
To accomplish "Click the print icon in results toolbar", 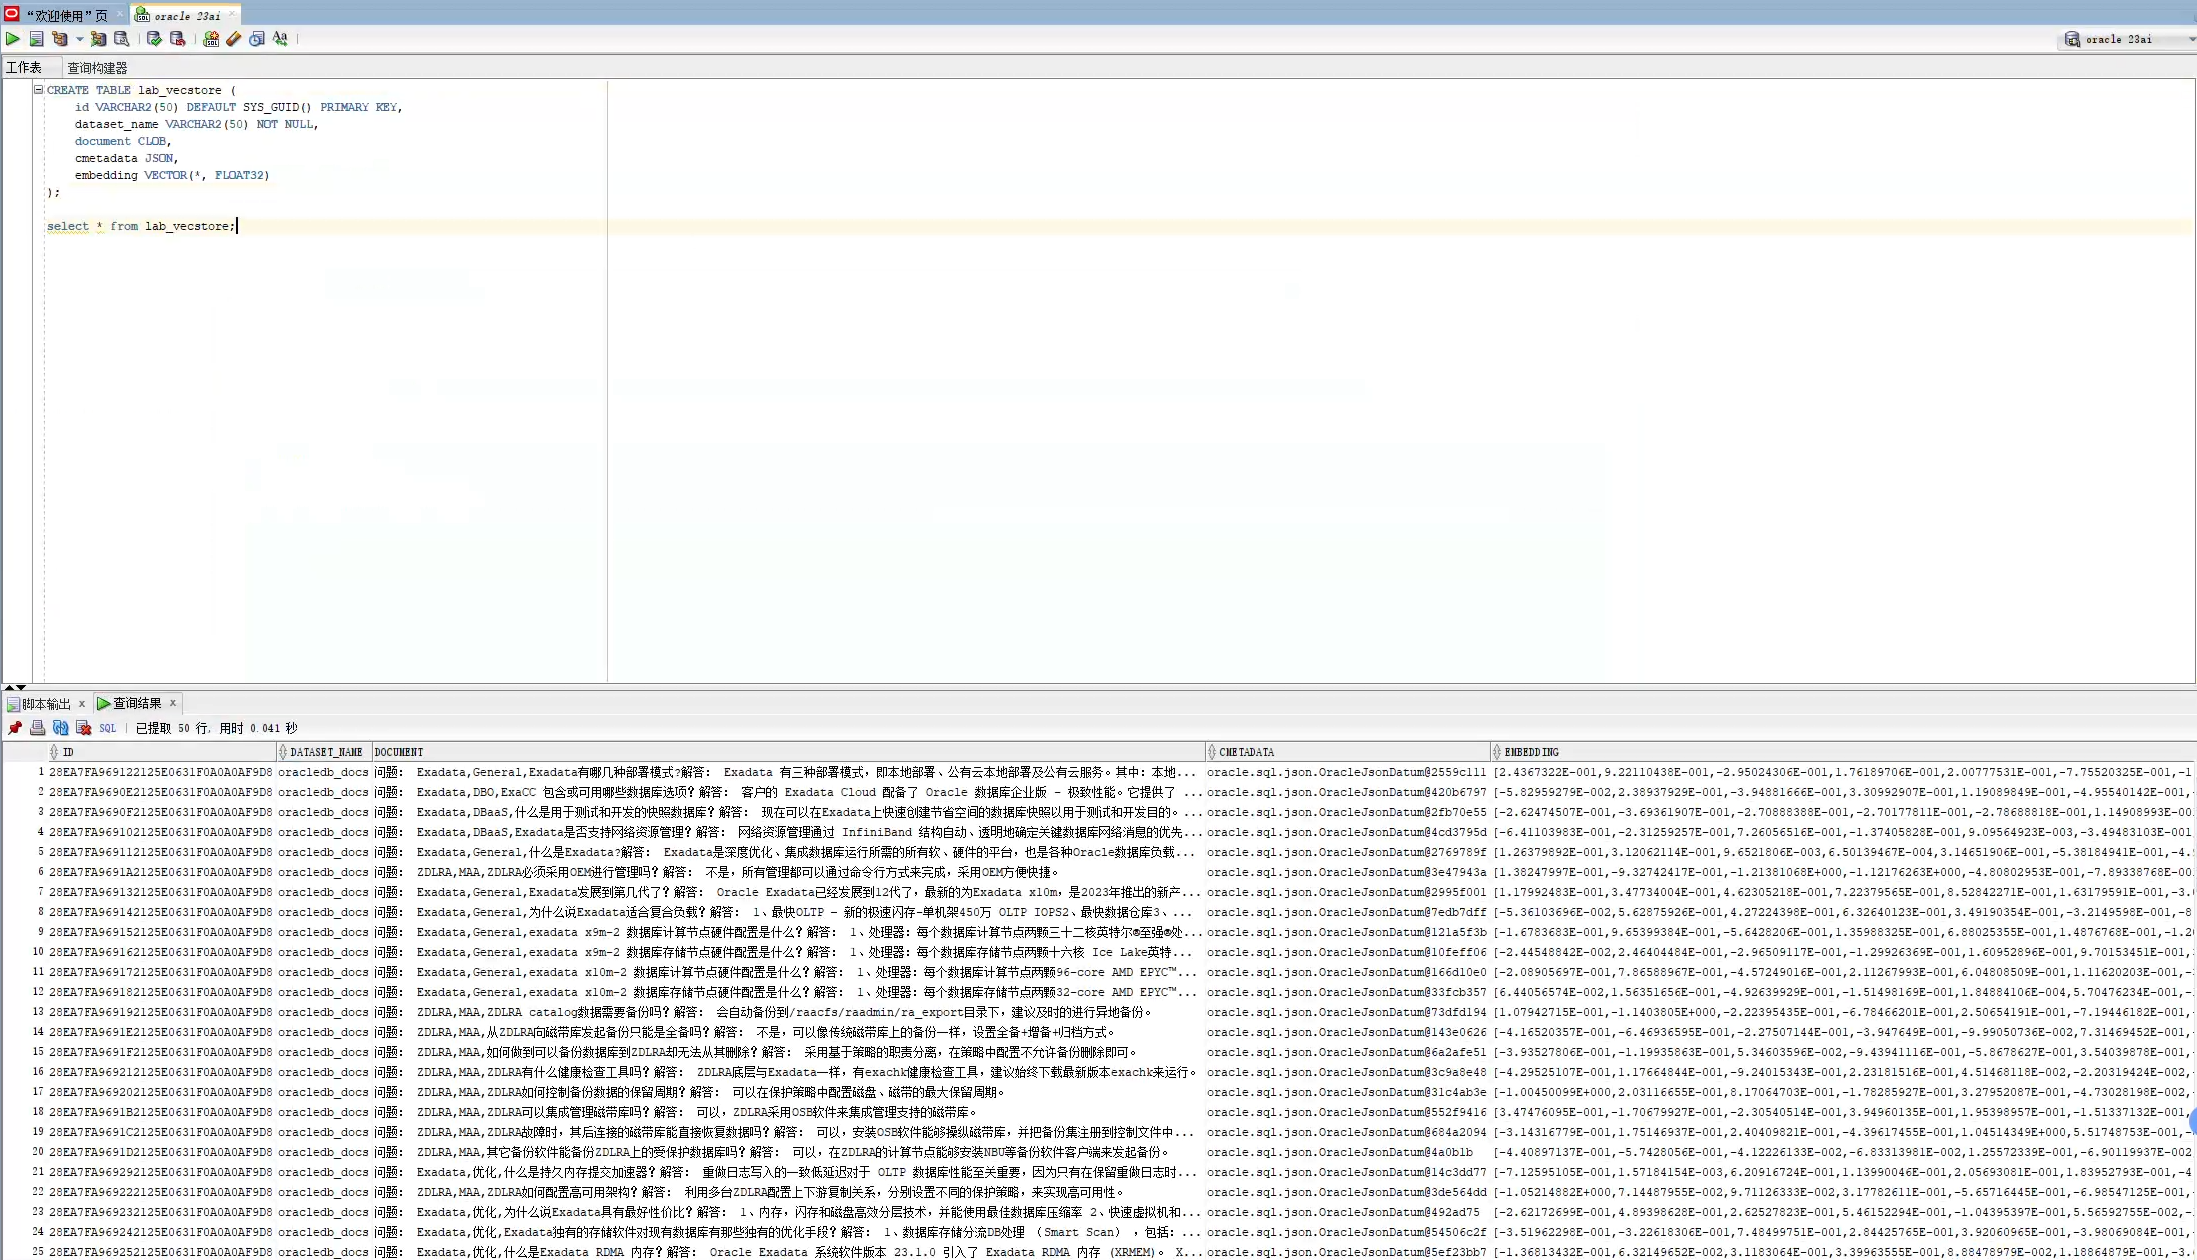I will point(37,728).
